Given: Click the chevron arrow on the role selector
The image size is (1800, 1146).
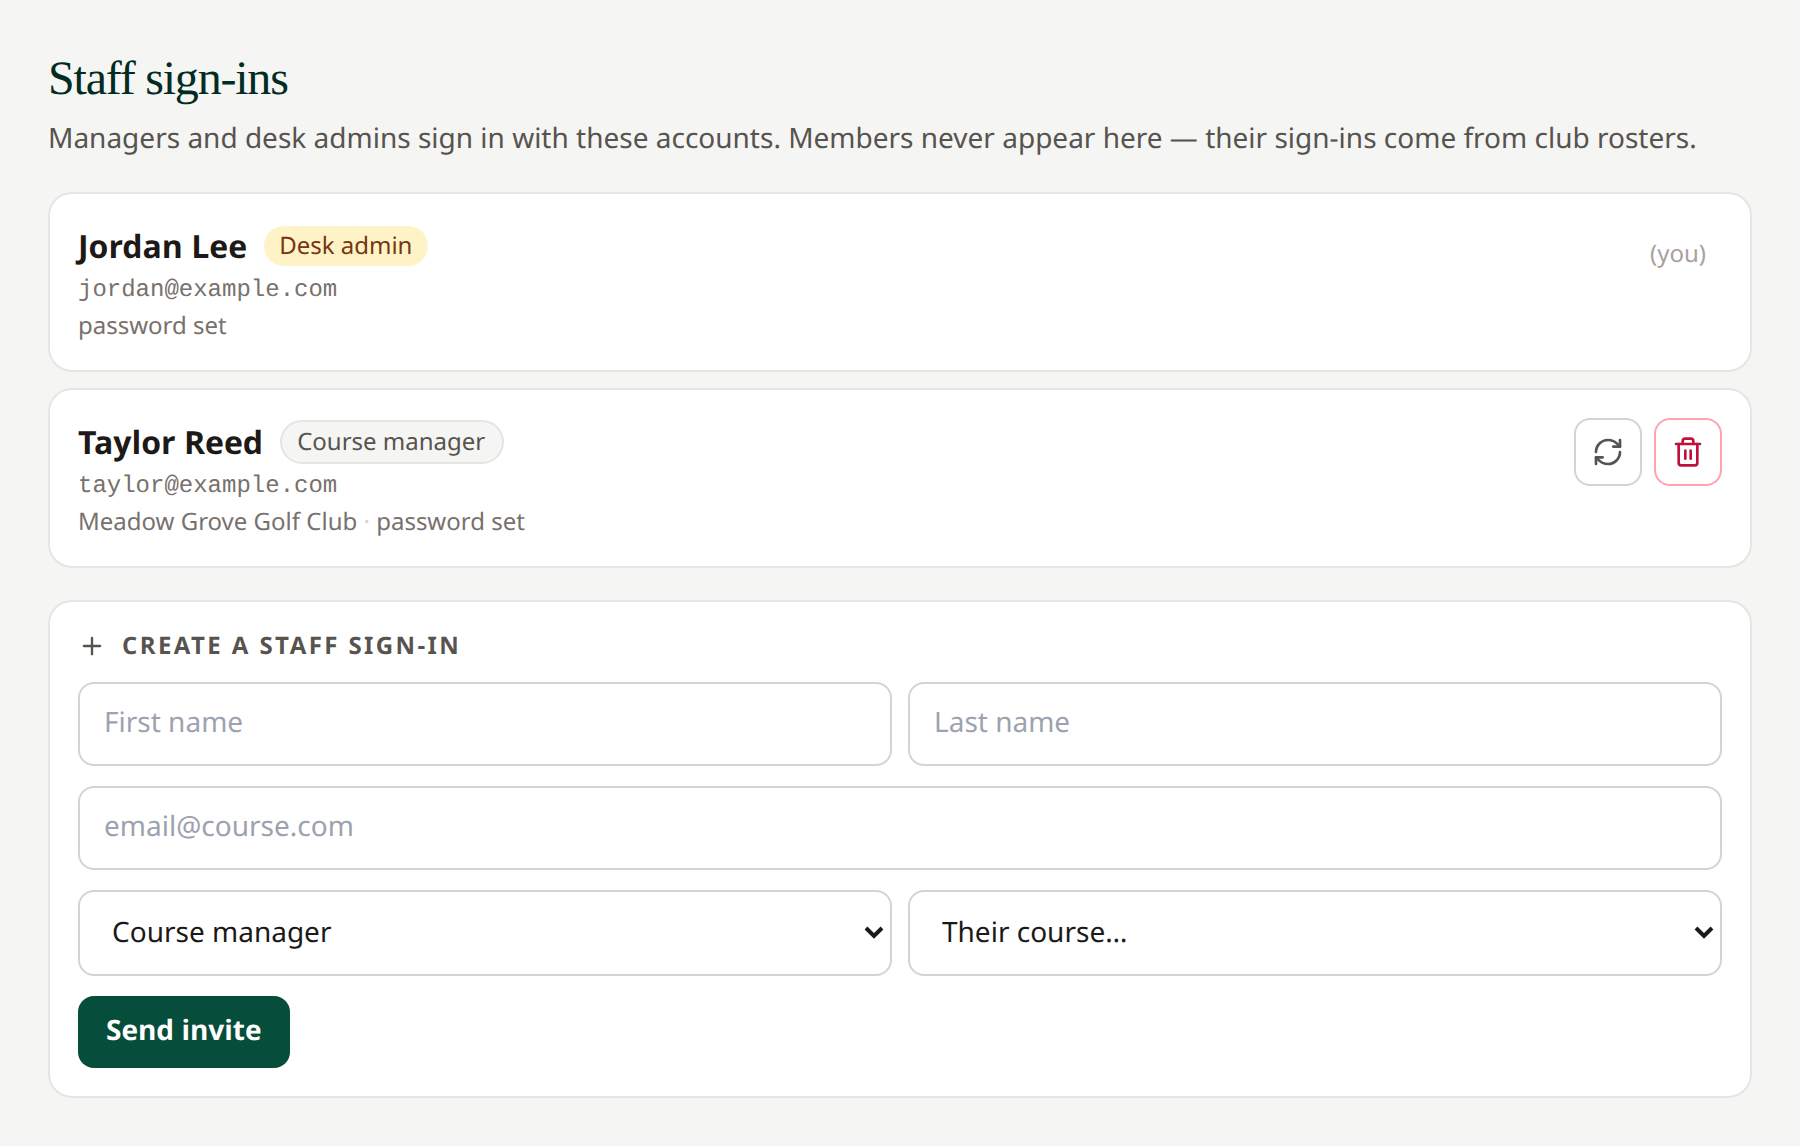Looking at the screenshot, I should [873, 932].
